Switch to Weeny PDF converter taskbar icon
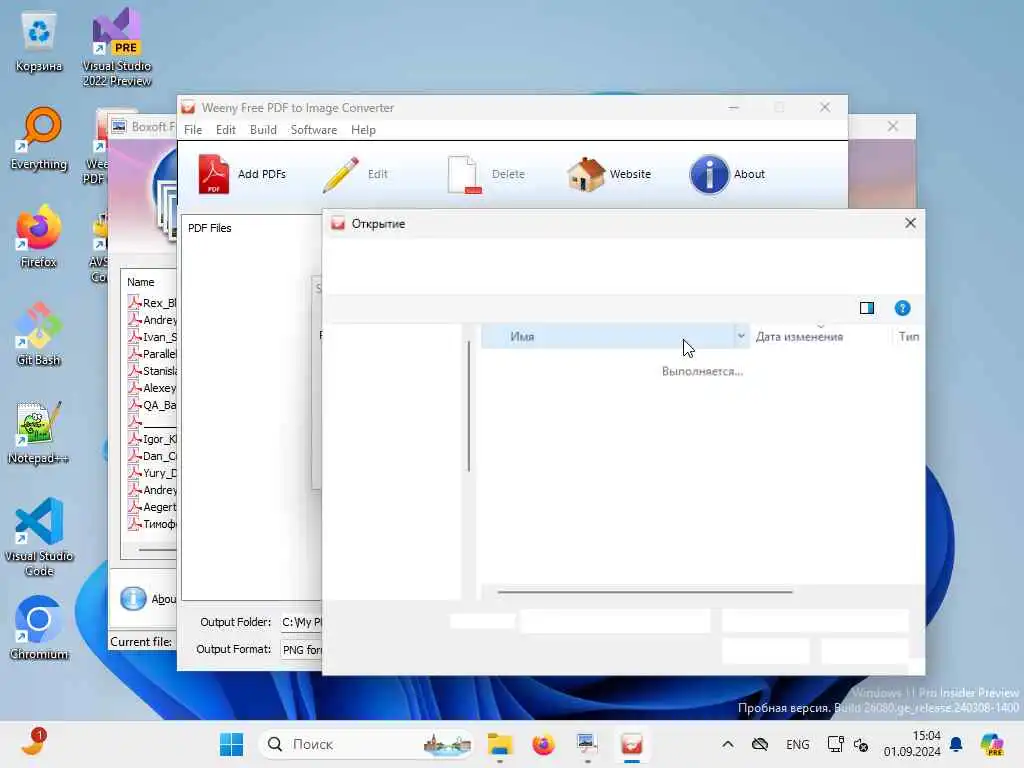Screen dimensions: 1024x768 point(632,744)
